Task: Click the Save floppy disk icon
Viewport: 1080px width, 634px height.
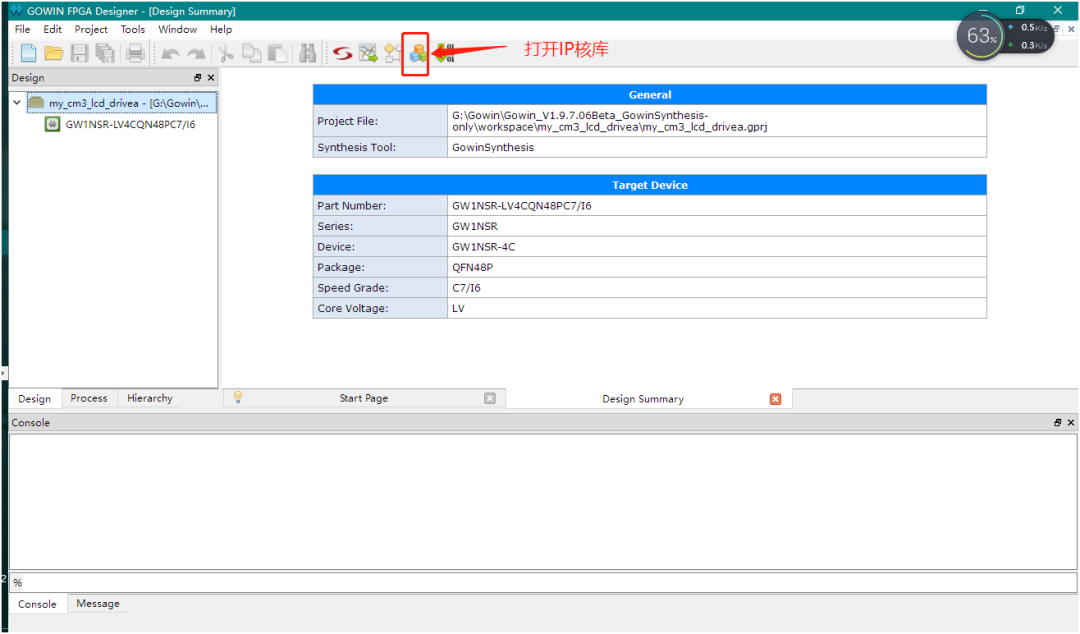Action: click(79, 53)
